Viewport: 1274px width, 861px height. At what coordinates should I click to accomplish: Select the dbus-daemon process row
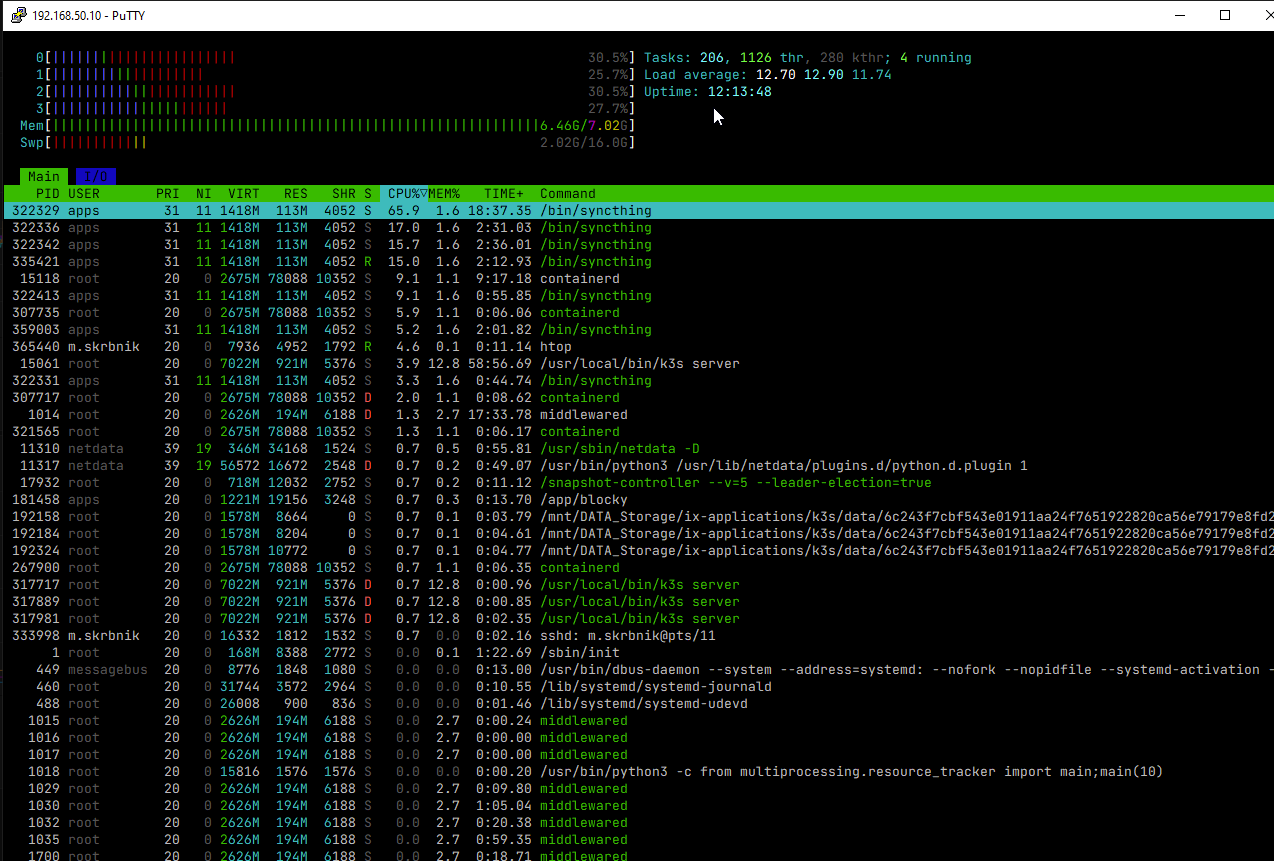639,670
